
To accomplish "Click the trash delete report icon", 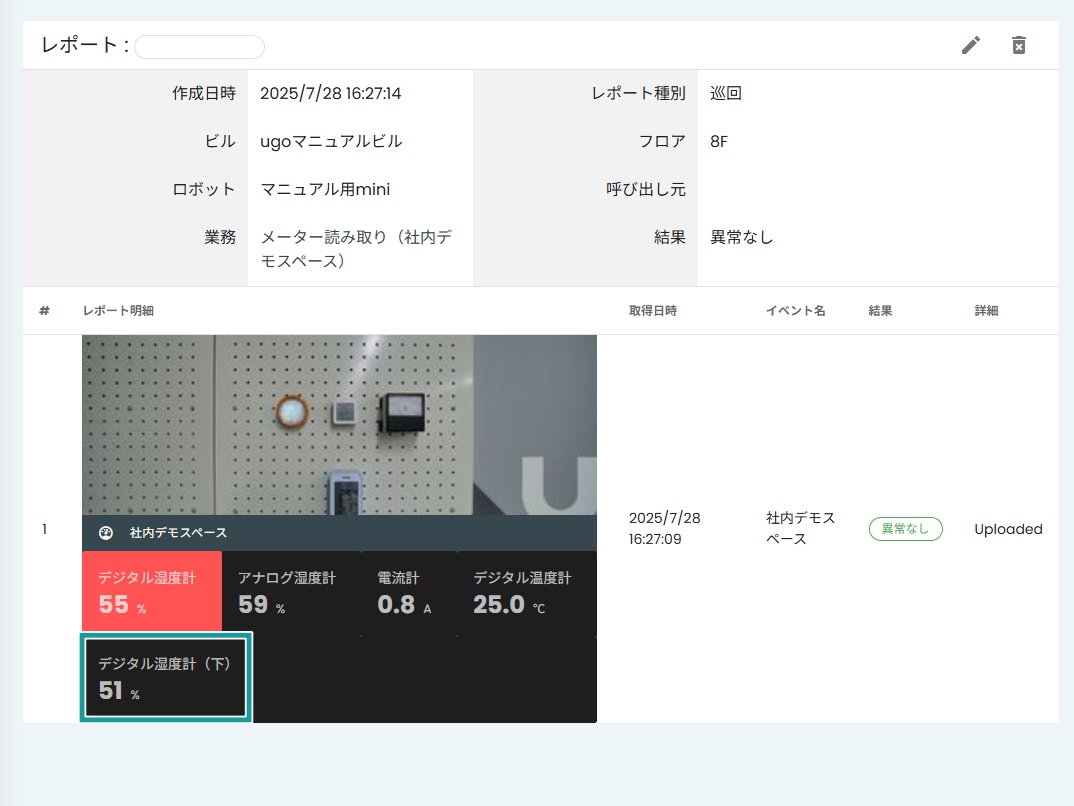I will click(1019, 45).
